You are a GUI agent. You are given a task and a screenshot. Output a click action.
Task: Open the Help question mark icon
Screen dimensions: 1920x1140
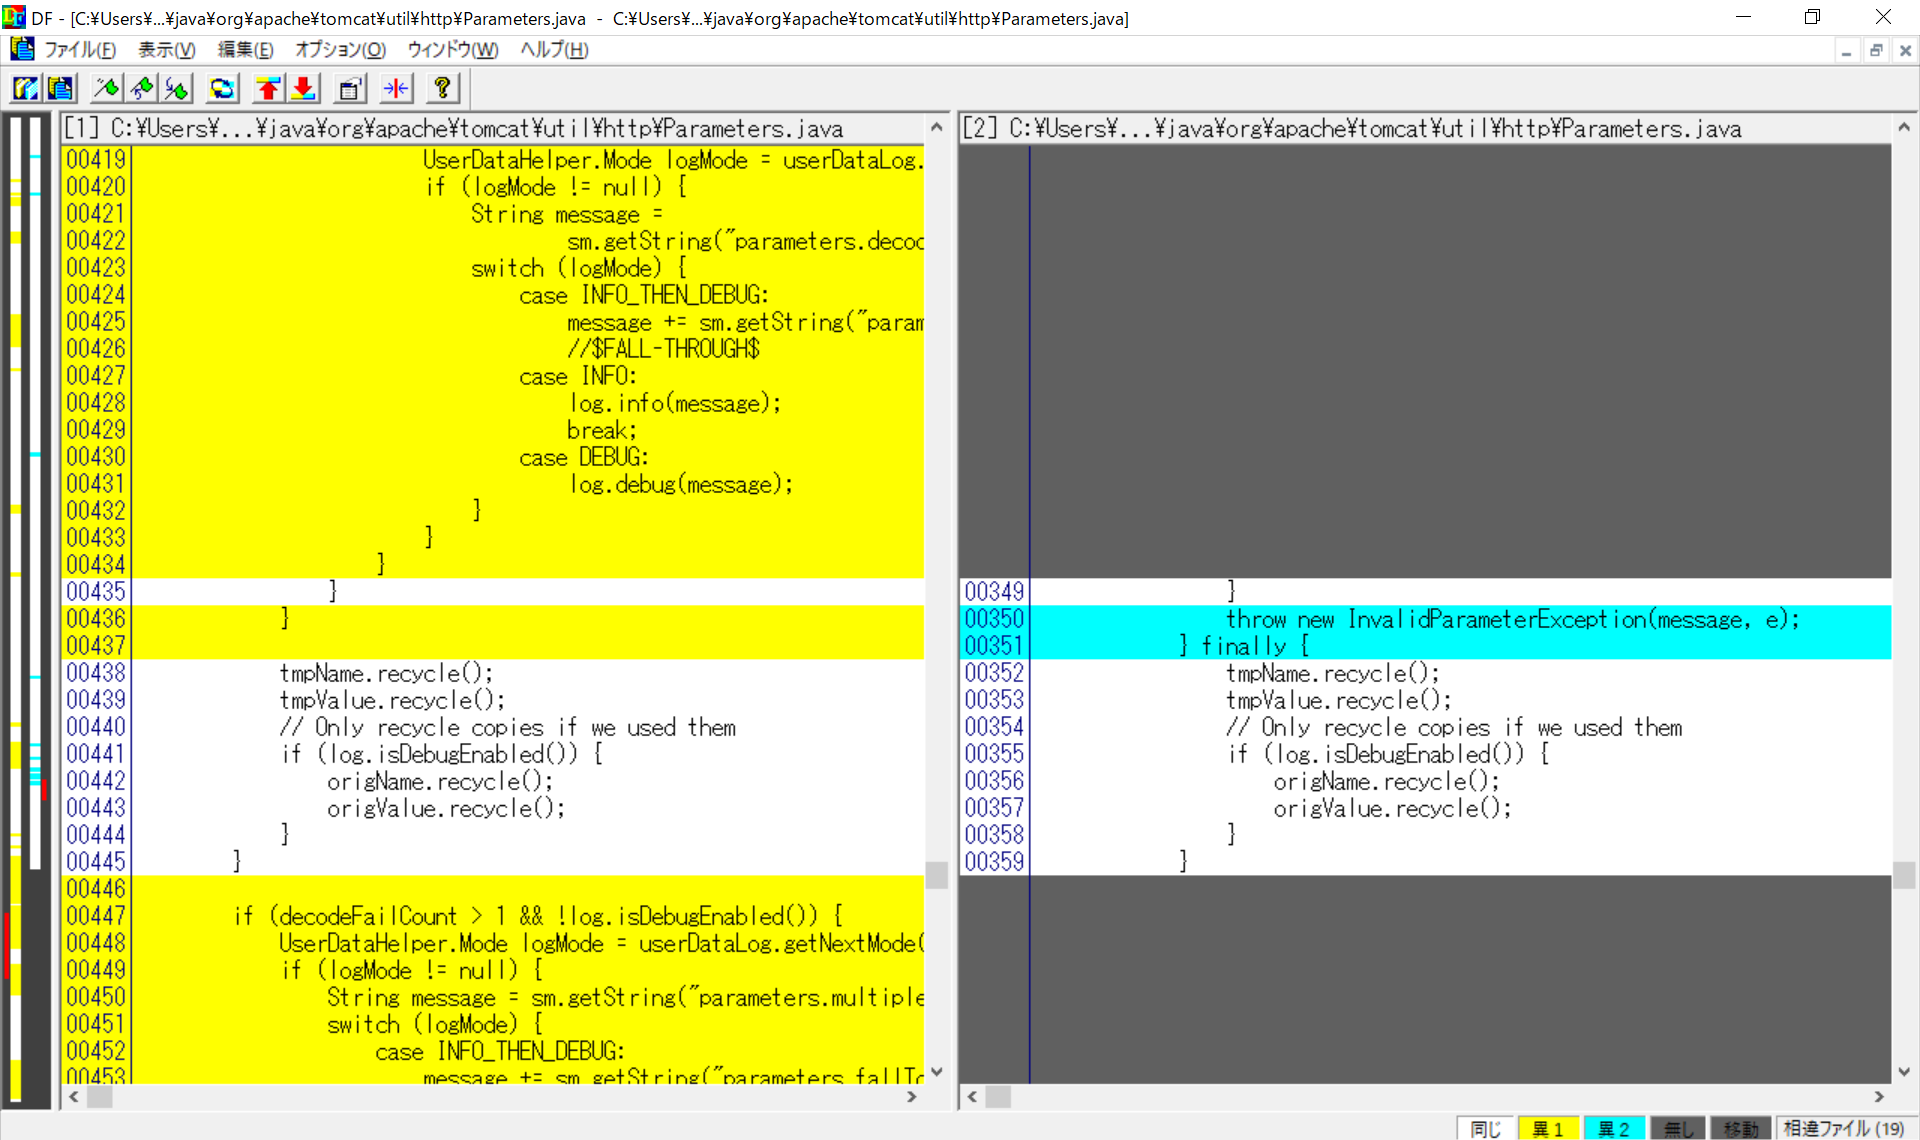(441, 88)
